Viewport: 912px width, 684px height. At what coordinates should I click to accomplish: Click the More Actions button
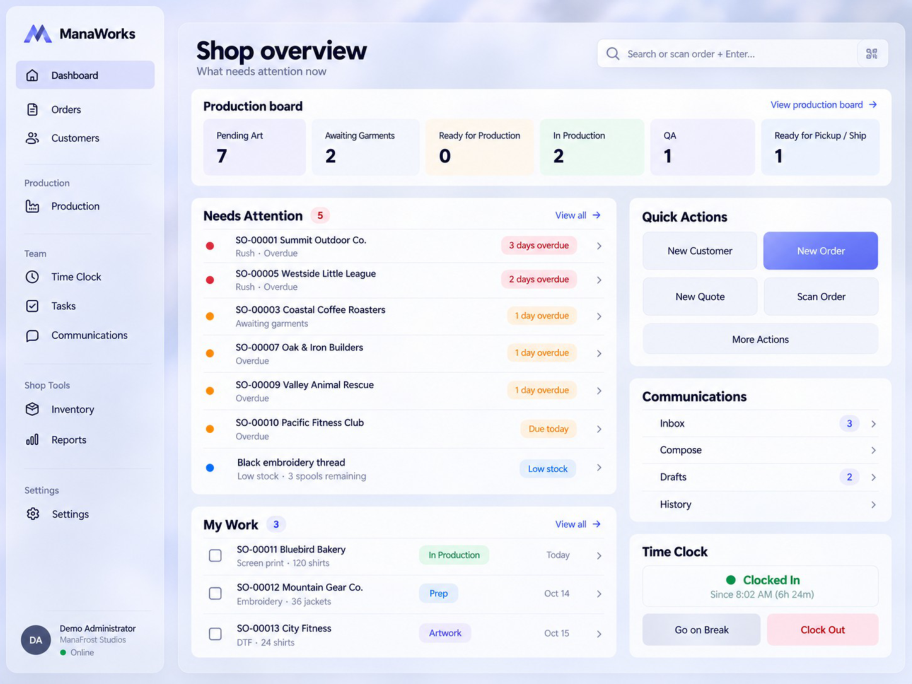760,339
